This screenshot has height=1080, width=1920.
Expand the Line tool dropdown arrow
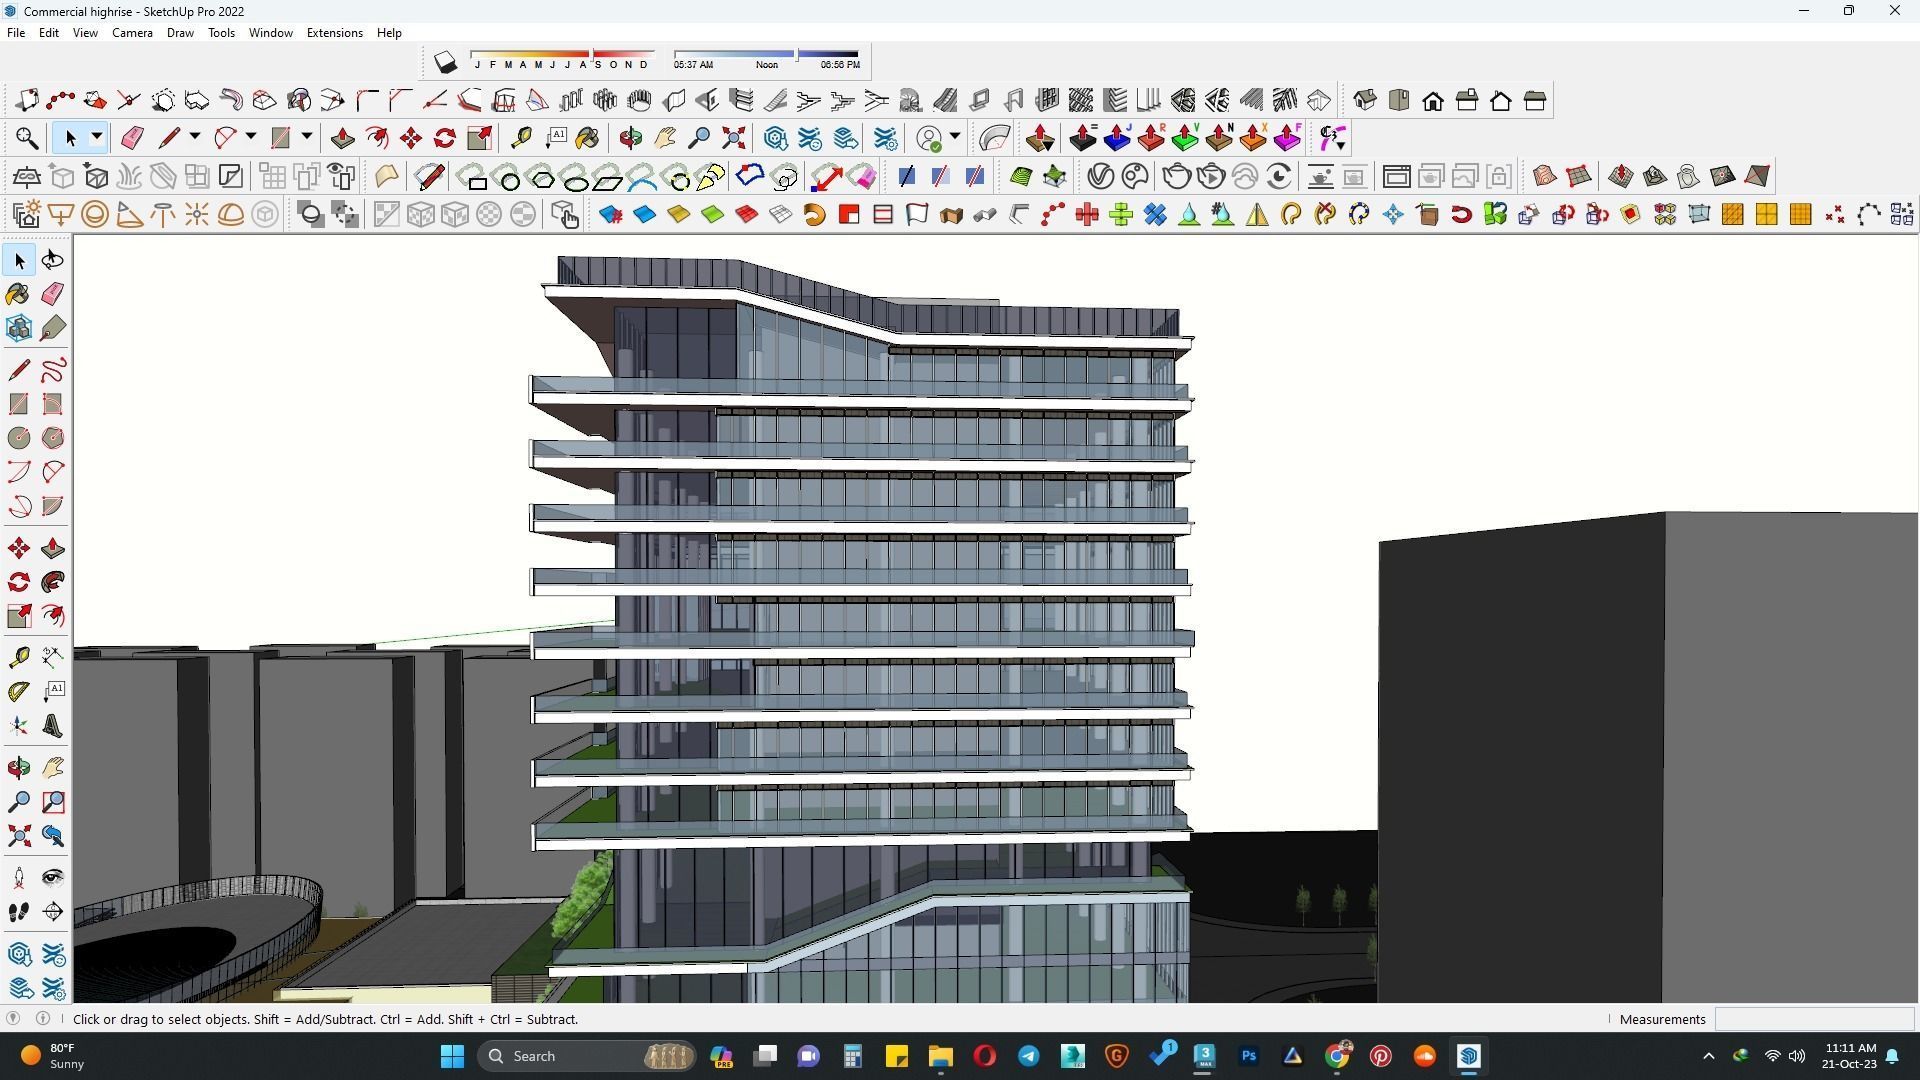(195, 138)
